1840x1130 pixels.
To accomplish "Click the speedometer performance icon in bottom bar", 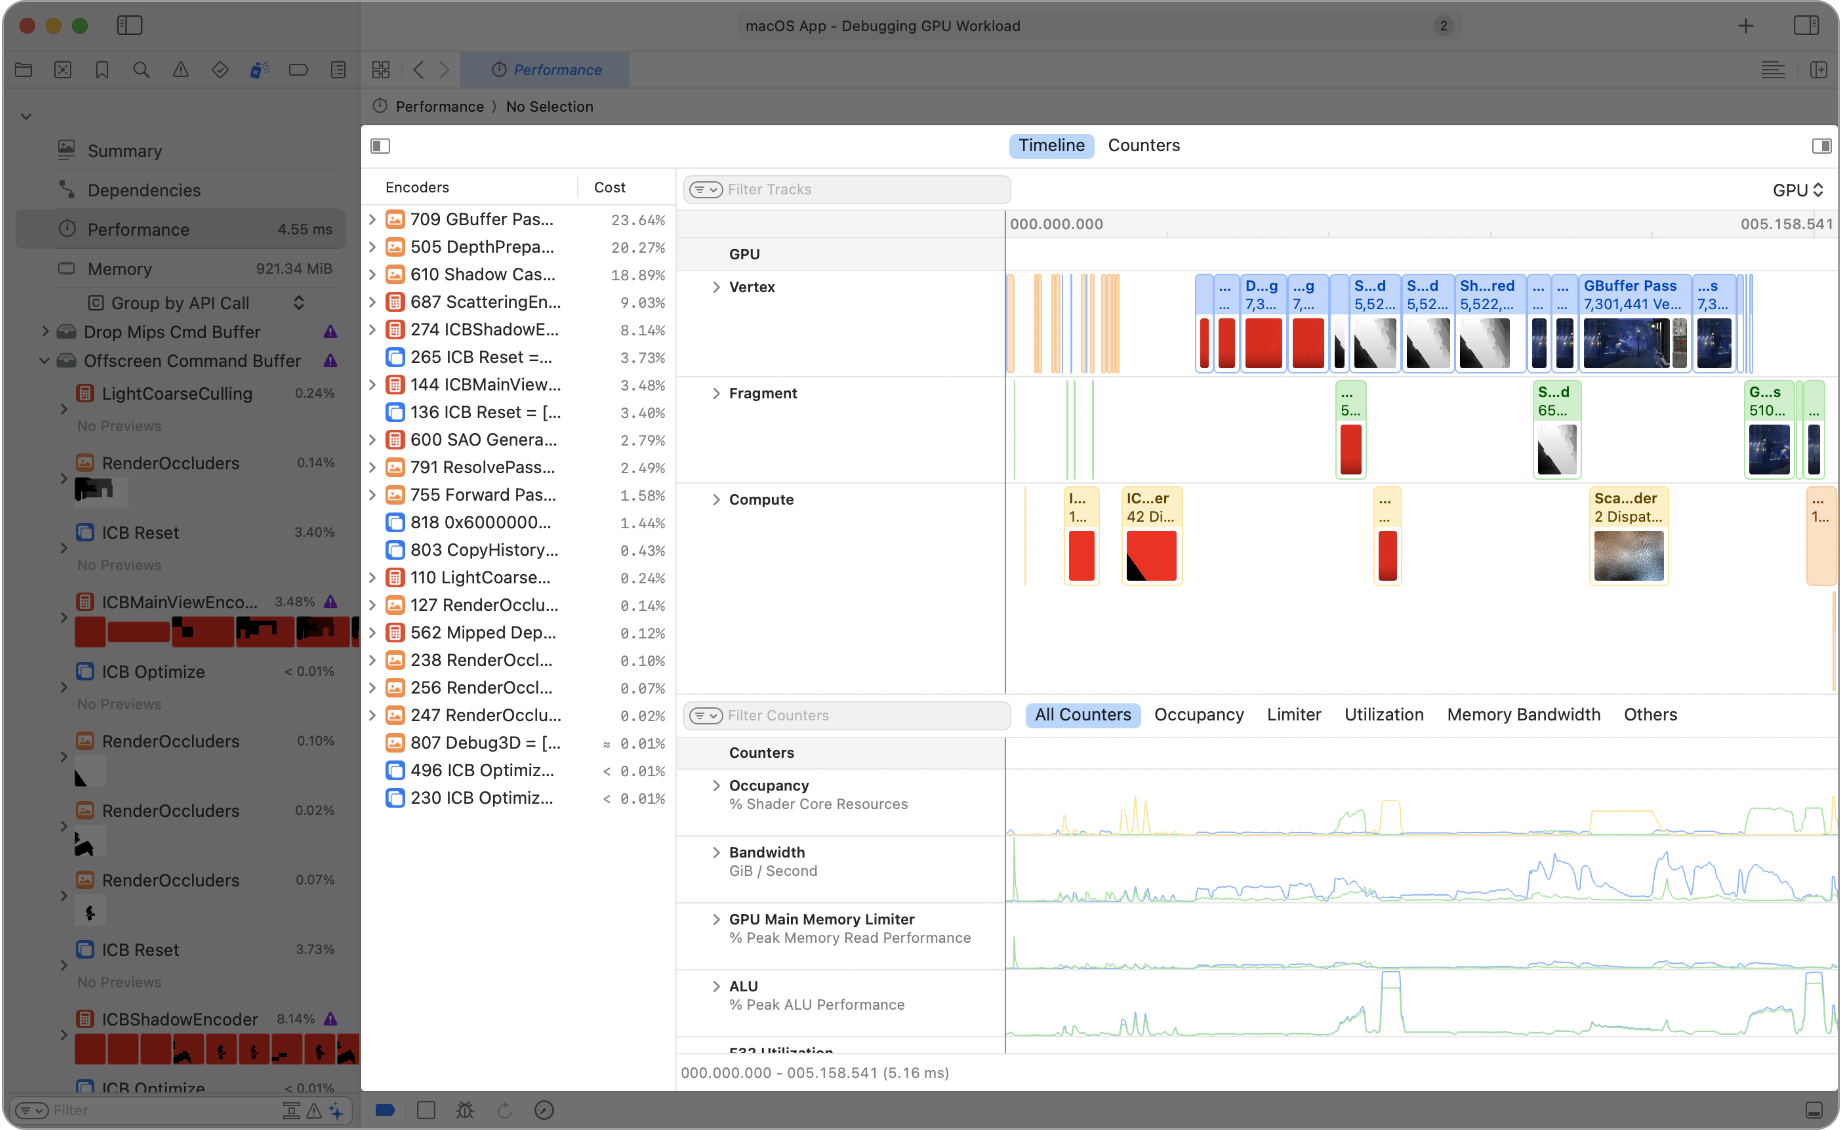I will click(x=545, y=1110).
